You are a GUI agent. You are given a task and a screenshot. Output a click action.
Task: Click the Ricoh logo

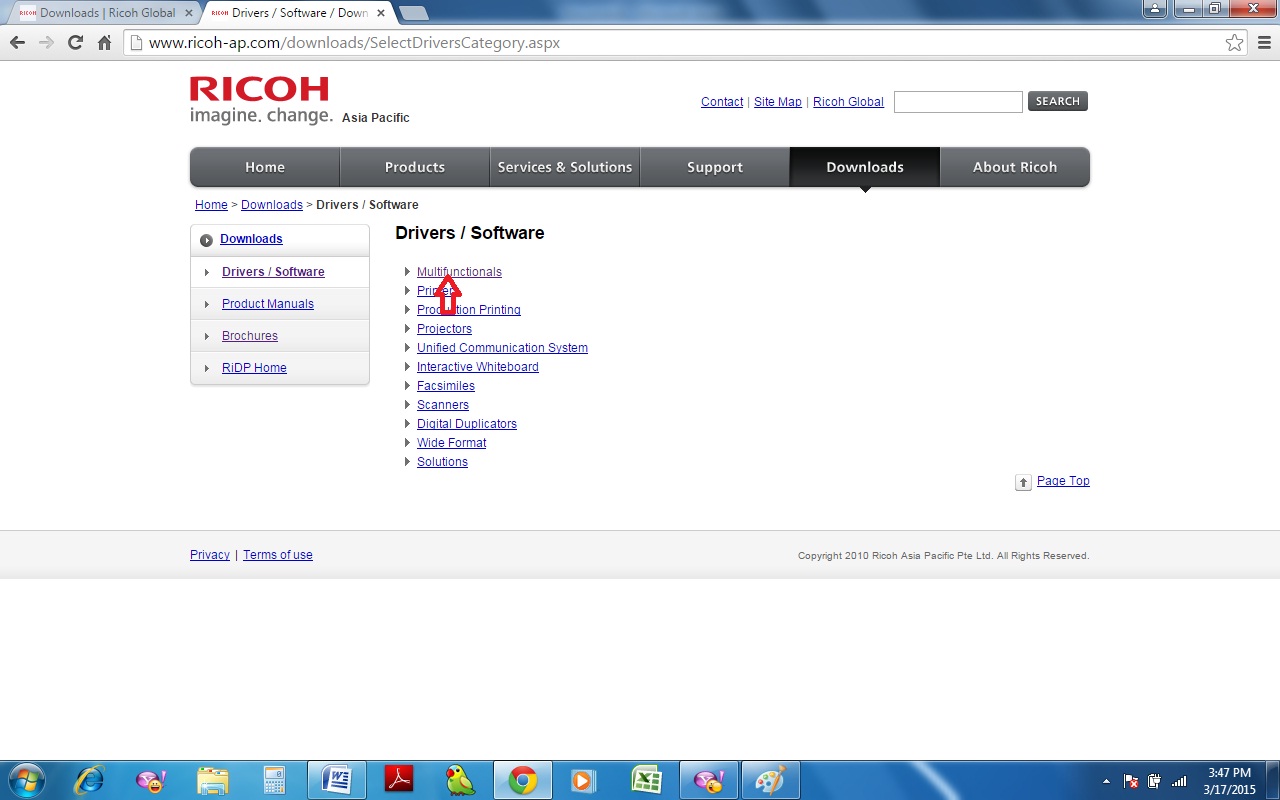(x=261, y=100)
